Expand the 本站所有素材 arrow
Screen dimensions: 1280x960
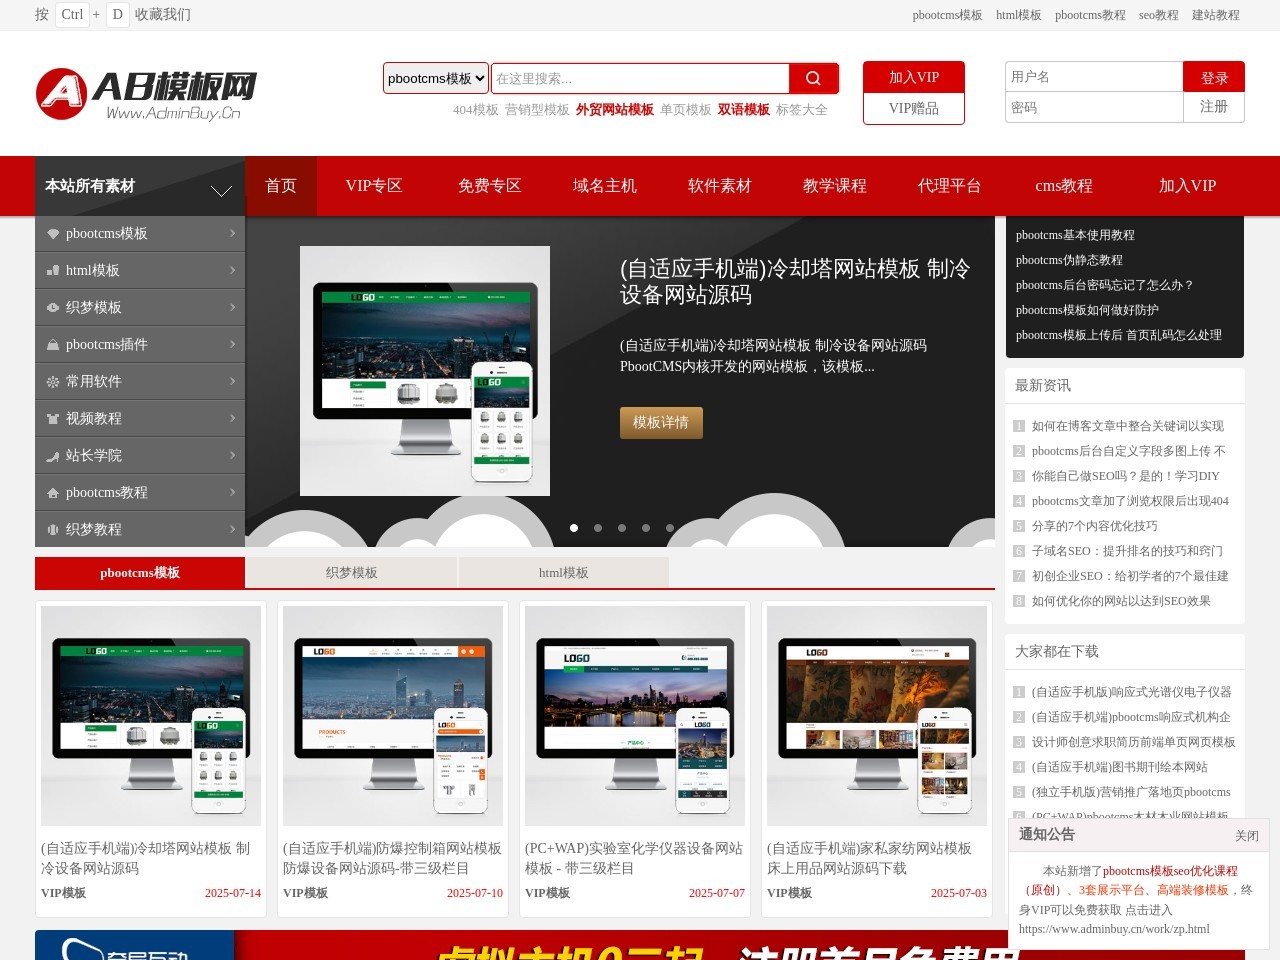pos(222,191)
